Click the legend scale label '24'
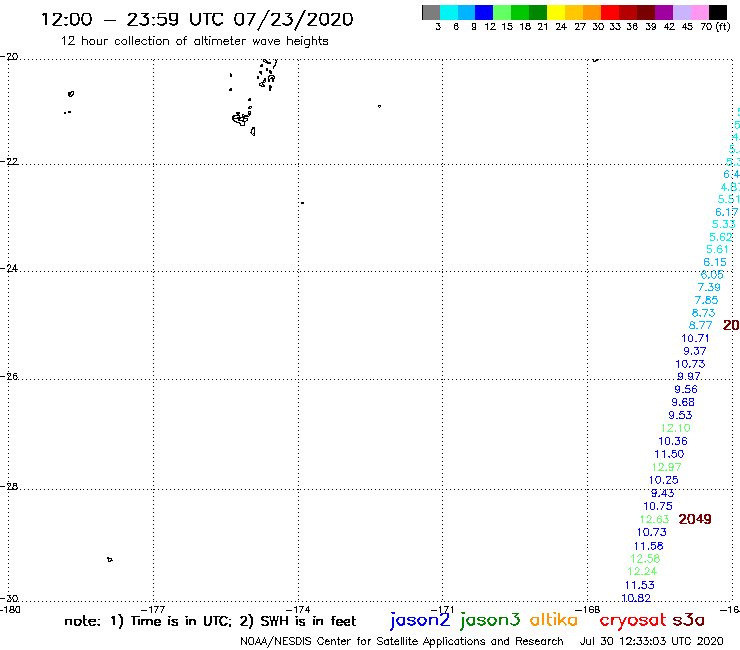The width and height of the screenshot is (740, 650). (x=561, y=27)
